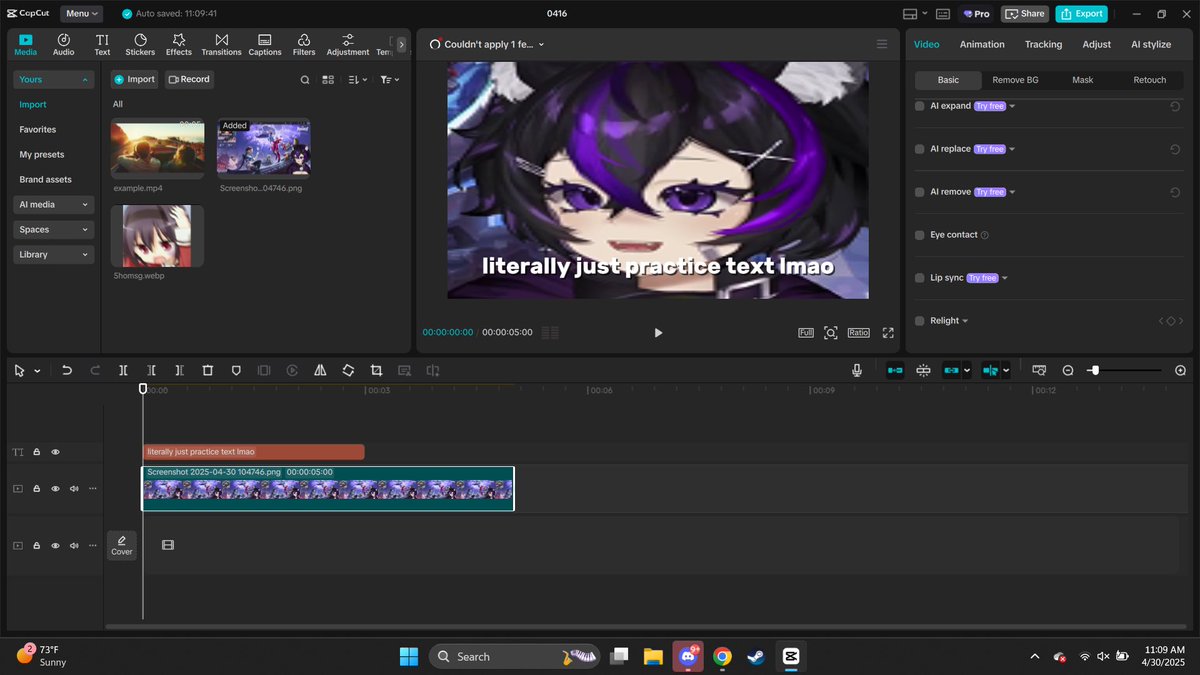Open the media filter dropdown

click(x=390, y=79)
